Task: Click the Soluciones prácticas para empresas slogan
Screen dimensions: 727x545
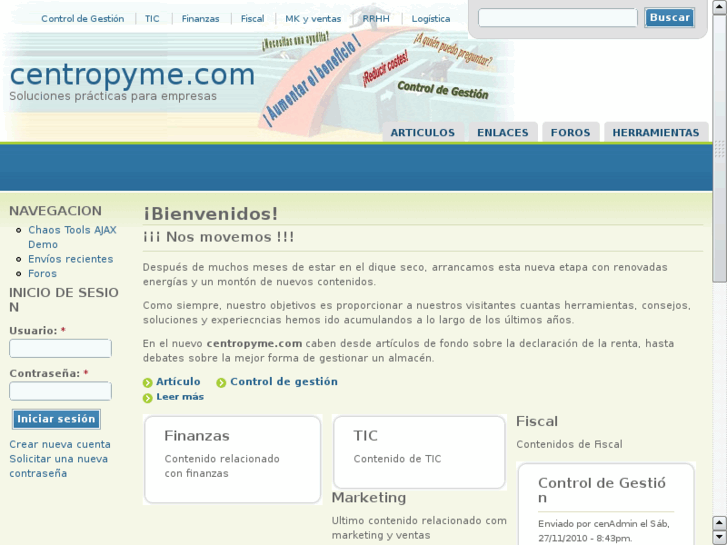Action: pos(113,96)
